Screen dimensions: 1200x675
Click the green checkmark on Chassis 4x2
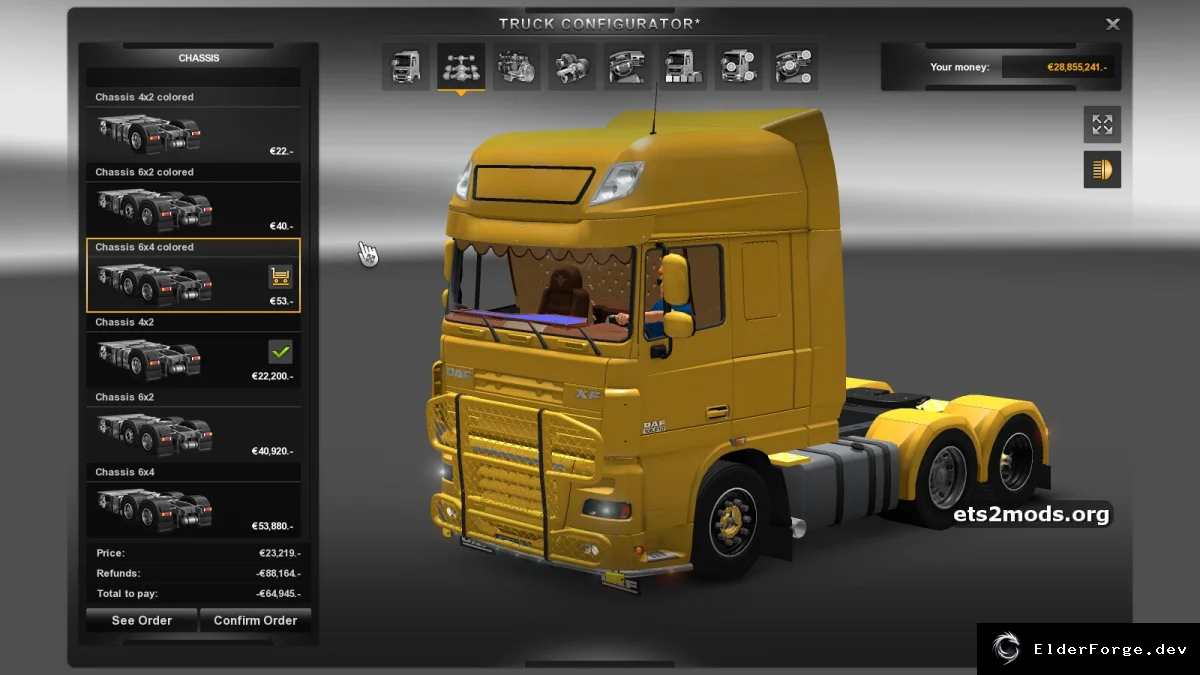tap(280, 352)
